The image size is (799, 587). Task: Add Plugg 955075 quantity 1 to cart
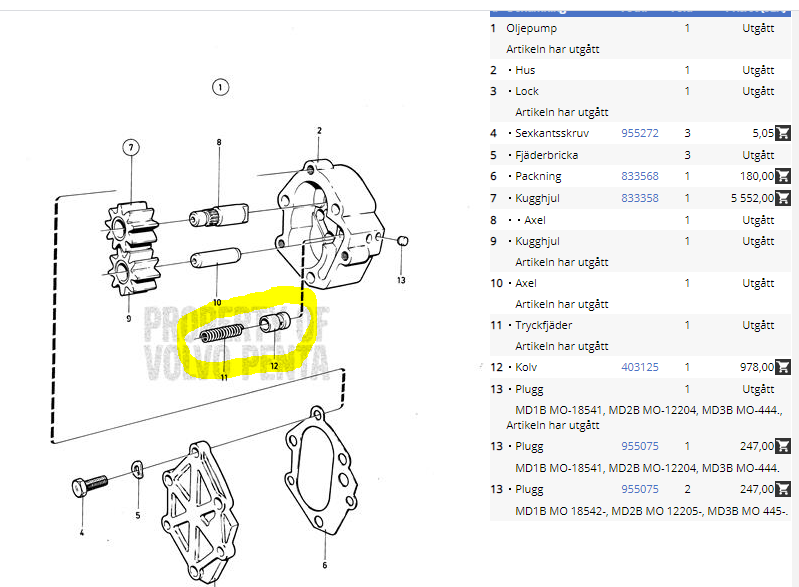coord(782,446)
